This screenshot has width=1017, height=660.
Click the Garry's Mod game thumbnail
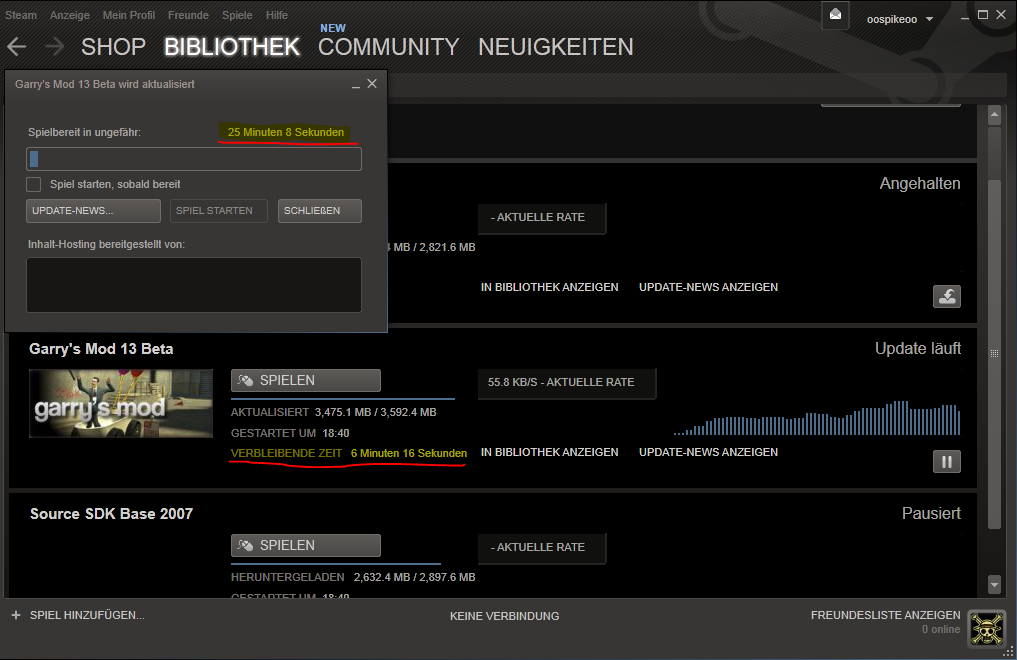(x=121, y=403)
